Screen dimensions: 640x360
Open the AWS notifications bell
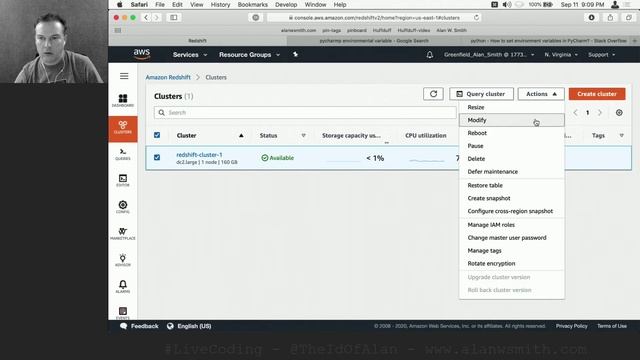[x=429, y=55]
